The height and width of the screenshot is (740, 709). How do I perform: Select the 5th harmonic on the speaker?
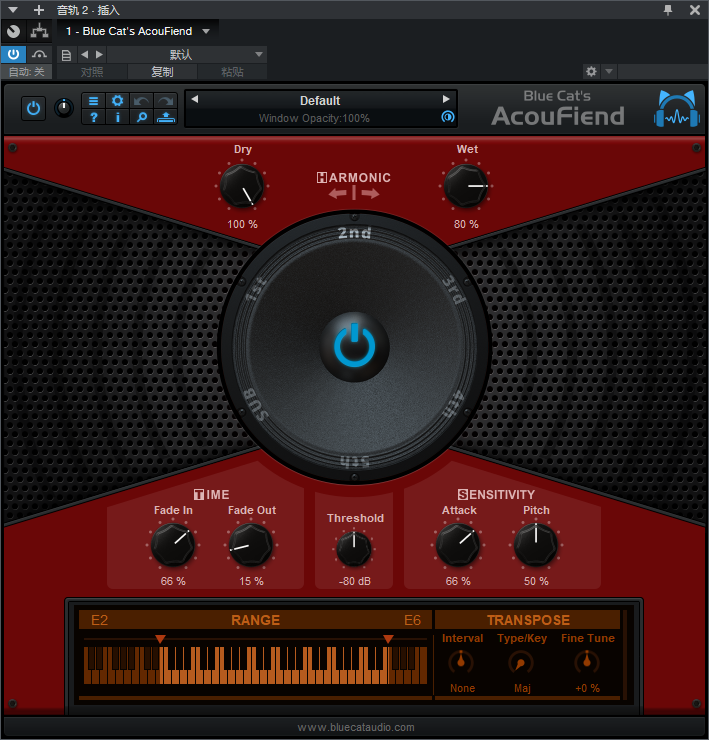click(x=354, y=462)
